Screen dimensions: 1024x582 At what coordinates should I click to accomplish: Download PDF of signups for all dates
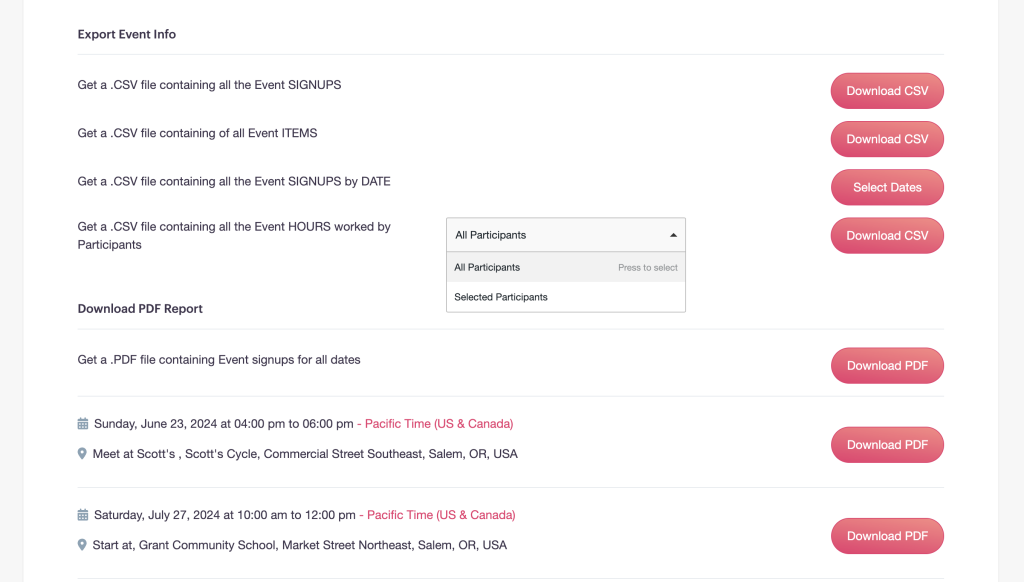(887, 365)
